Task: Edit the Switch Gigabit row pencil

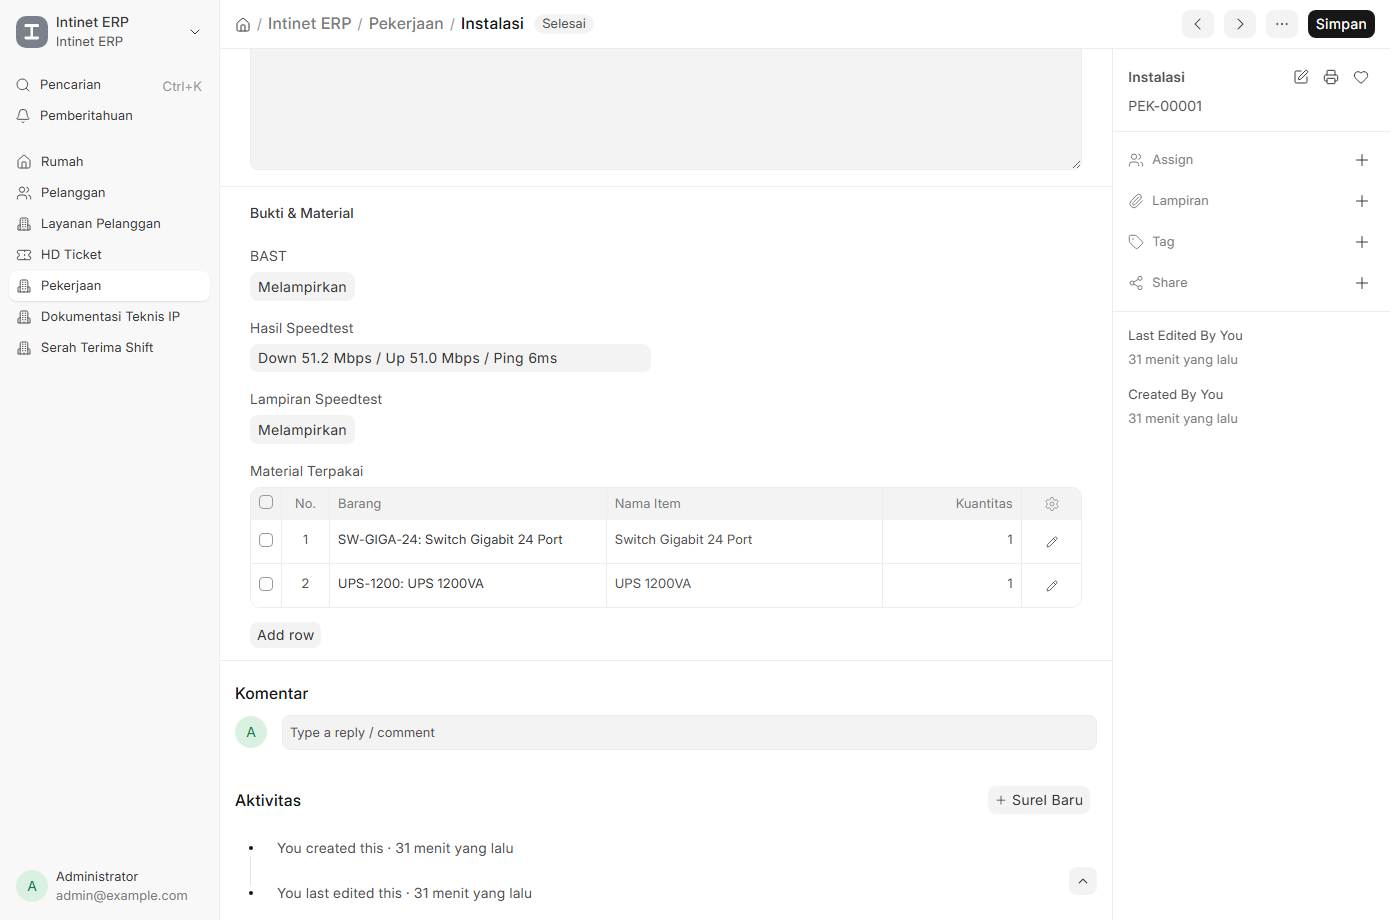Action: coord(1052,541)
